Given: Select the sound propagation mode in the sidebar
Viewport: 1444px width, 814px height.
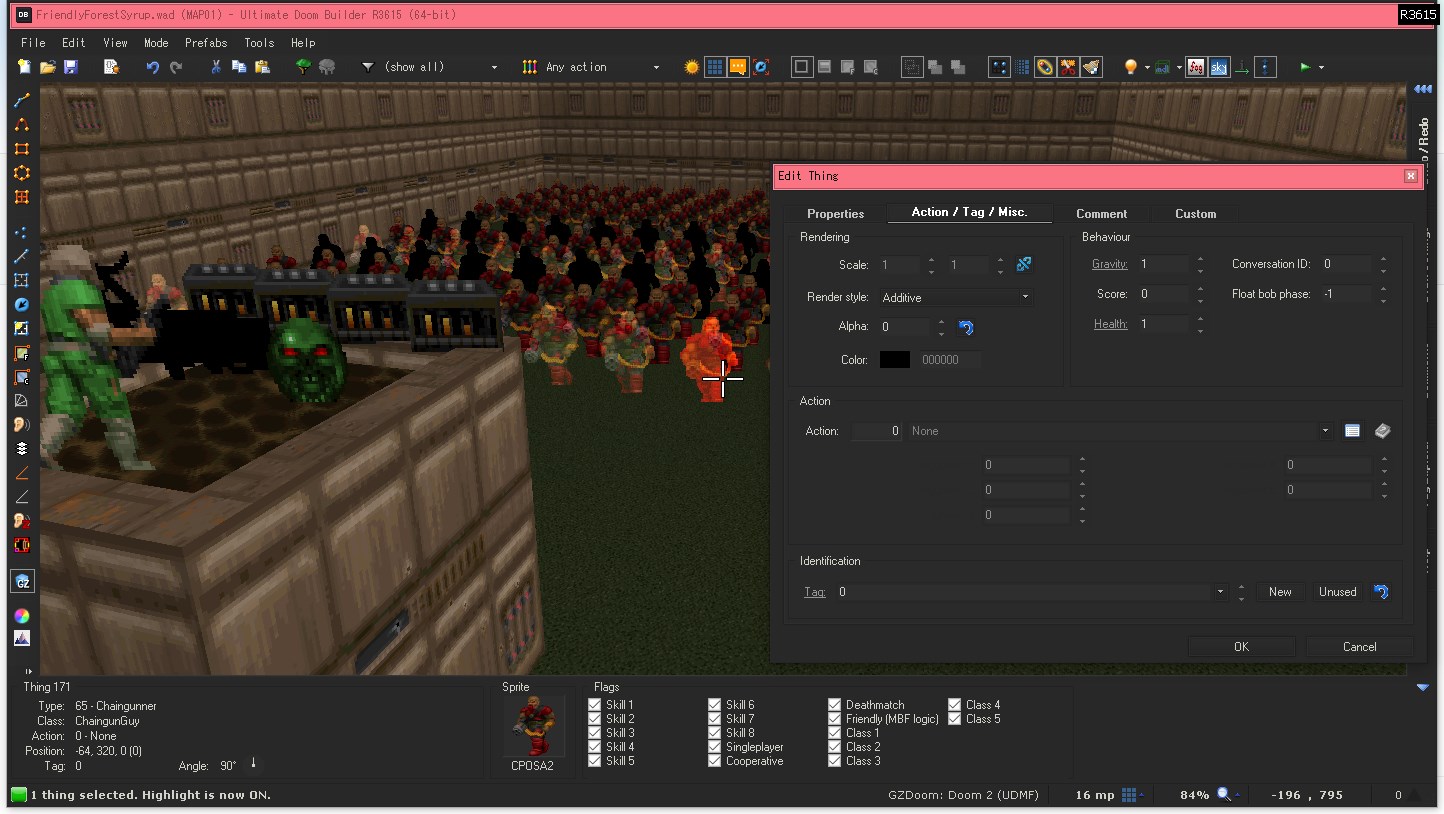Looking at the screenshot, I should [22, 424].
